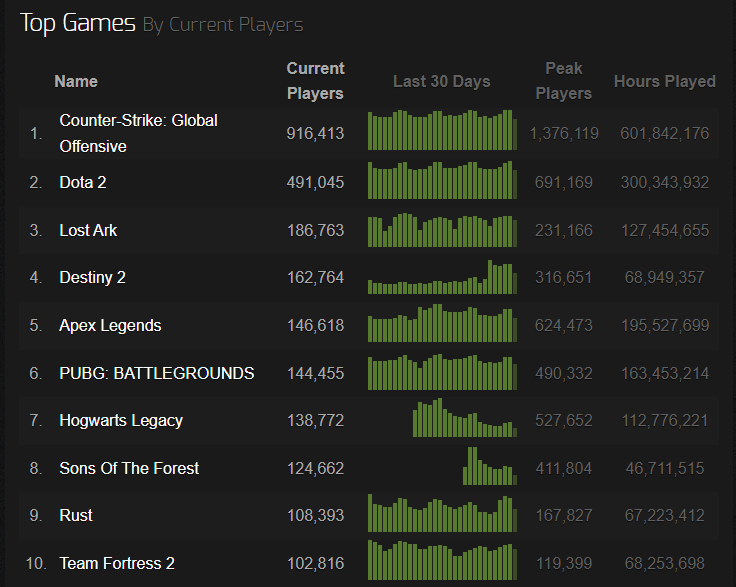Select peak players value 316,651

[564, 277]
